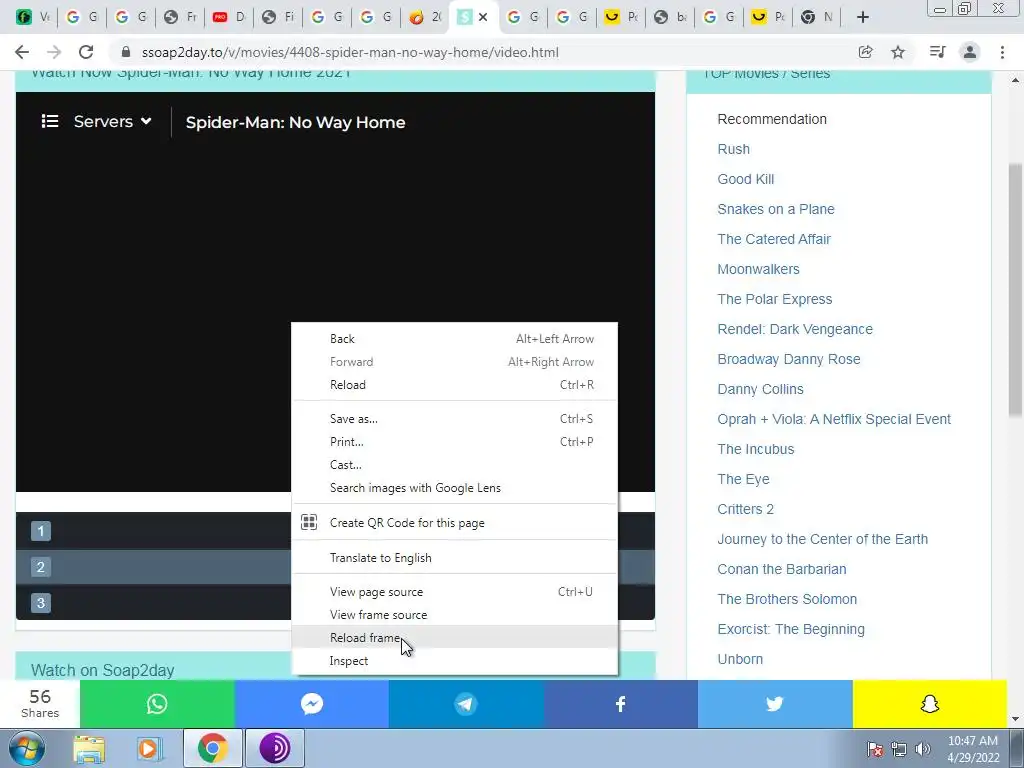This screenshot has height=768, width=1024.
Task: Share via Snapchat button
Action: point(929,703)
